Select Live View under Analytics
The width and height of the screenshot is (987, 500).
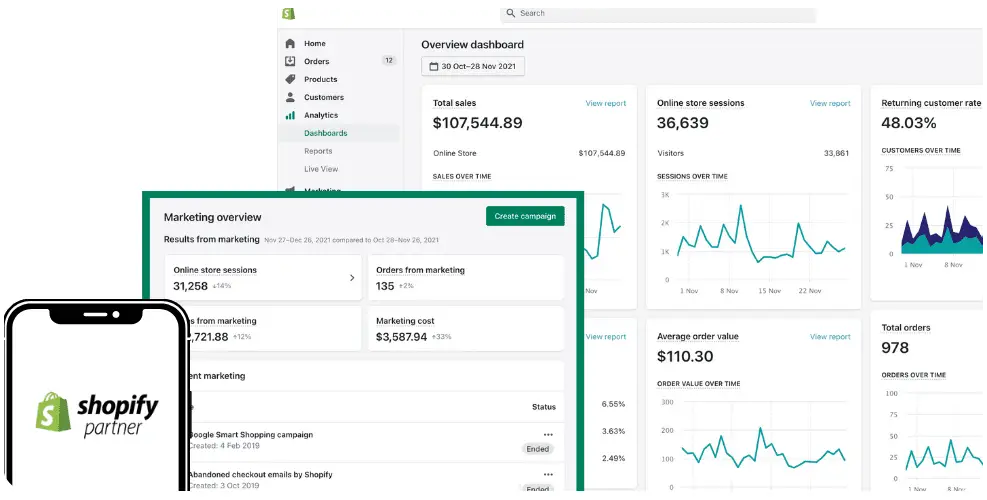coord(321,169)
